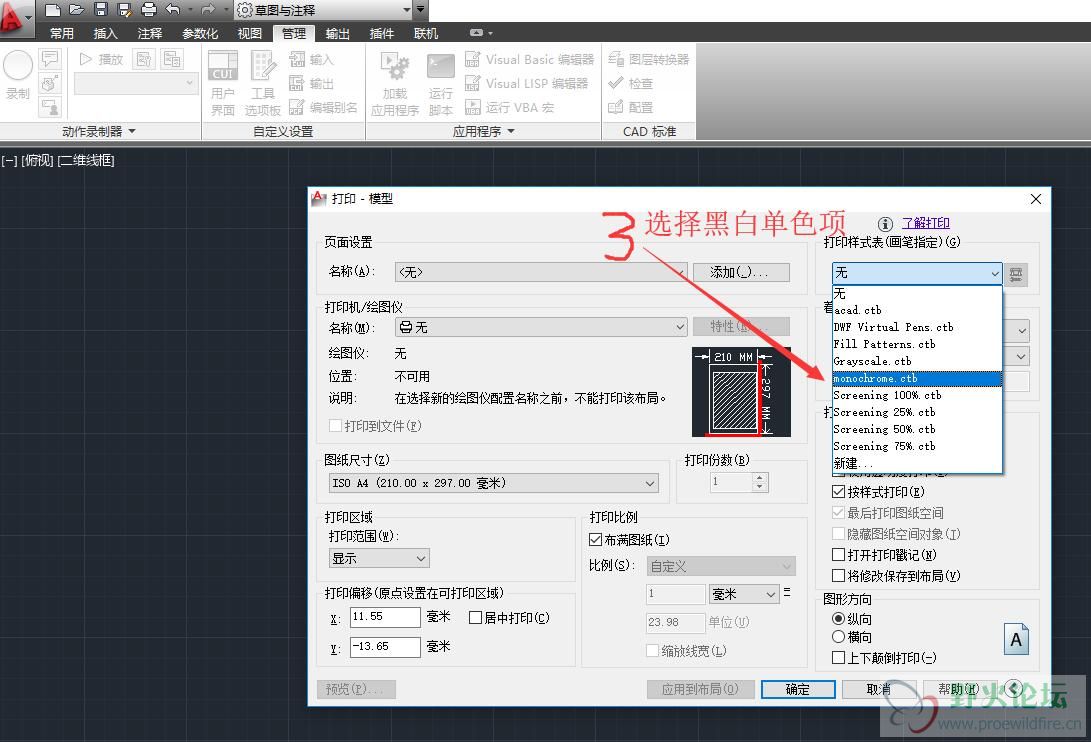The width and height of the screenshot is (1091, 742).
Task: Click the Save icon in quick access toolbar
Action: 100,10
